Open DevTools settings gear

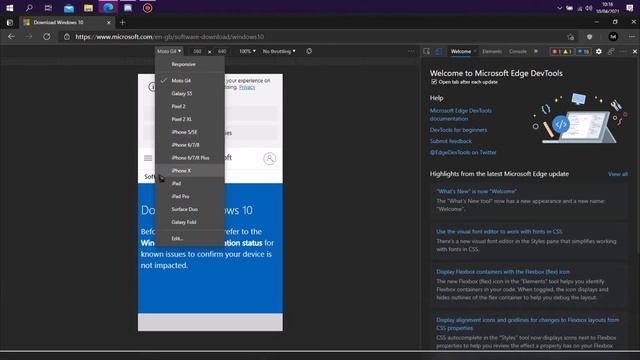coord(598,51)
